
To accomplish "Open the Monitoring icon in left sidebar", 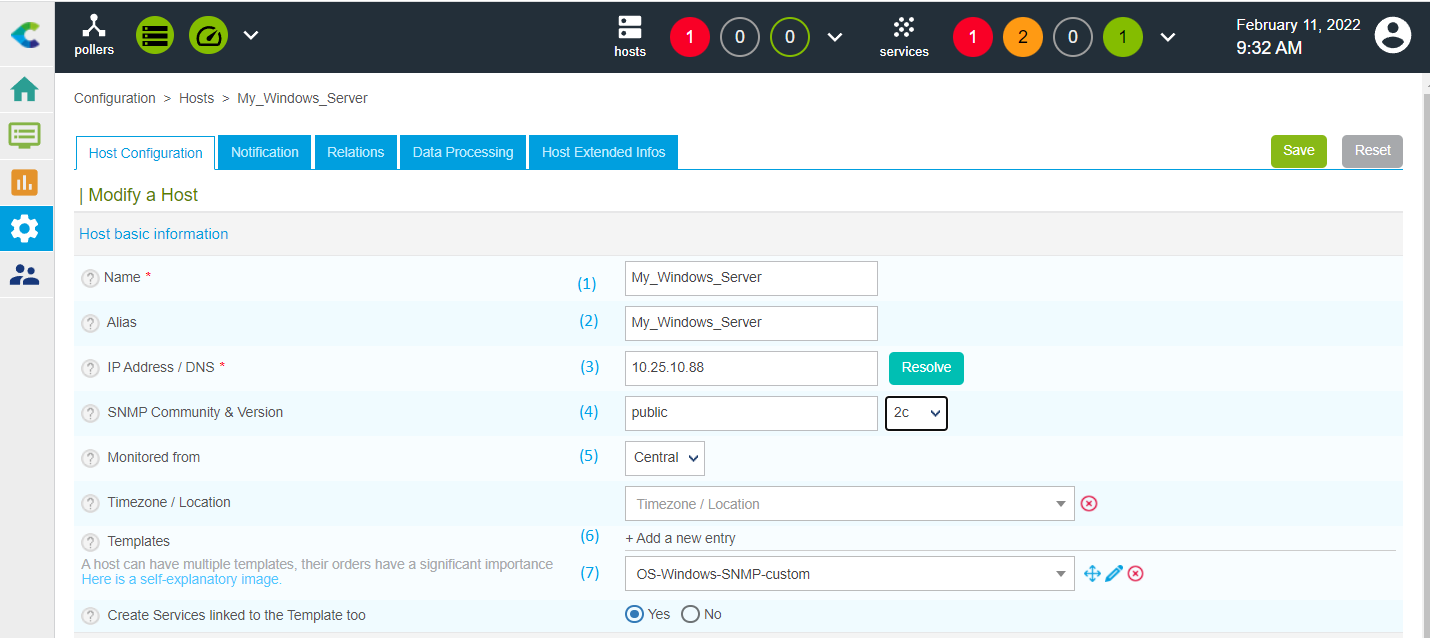I will (24, 135).
